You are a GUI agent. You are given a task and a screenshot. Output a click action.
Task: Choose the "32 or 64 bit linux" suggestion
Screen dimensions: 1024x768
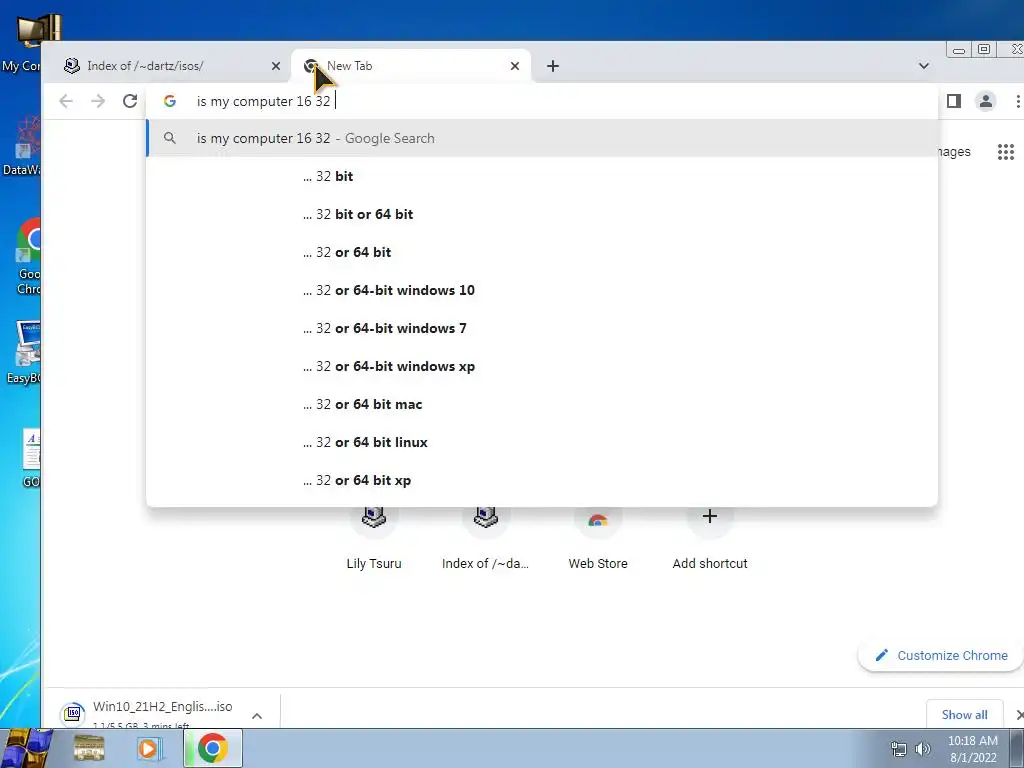coord(542,442)
